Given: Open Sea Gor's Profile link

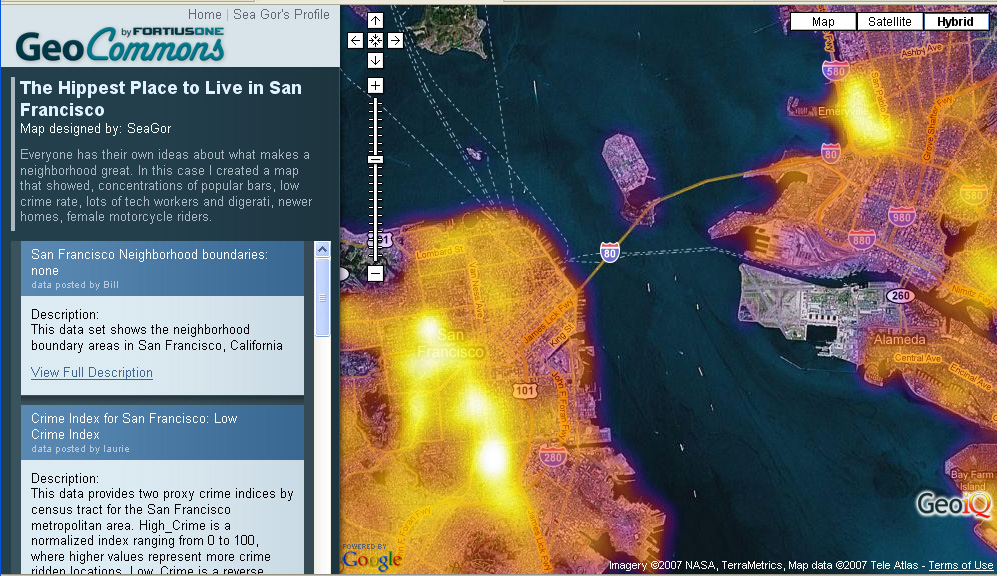Looking at the screenshot, I should point(281,14).
